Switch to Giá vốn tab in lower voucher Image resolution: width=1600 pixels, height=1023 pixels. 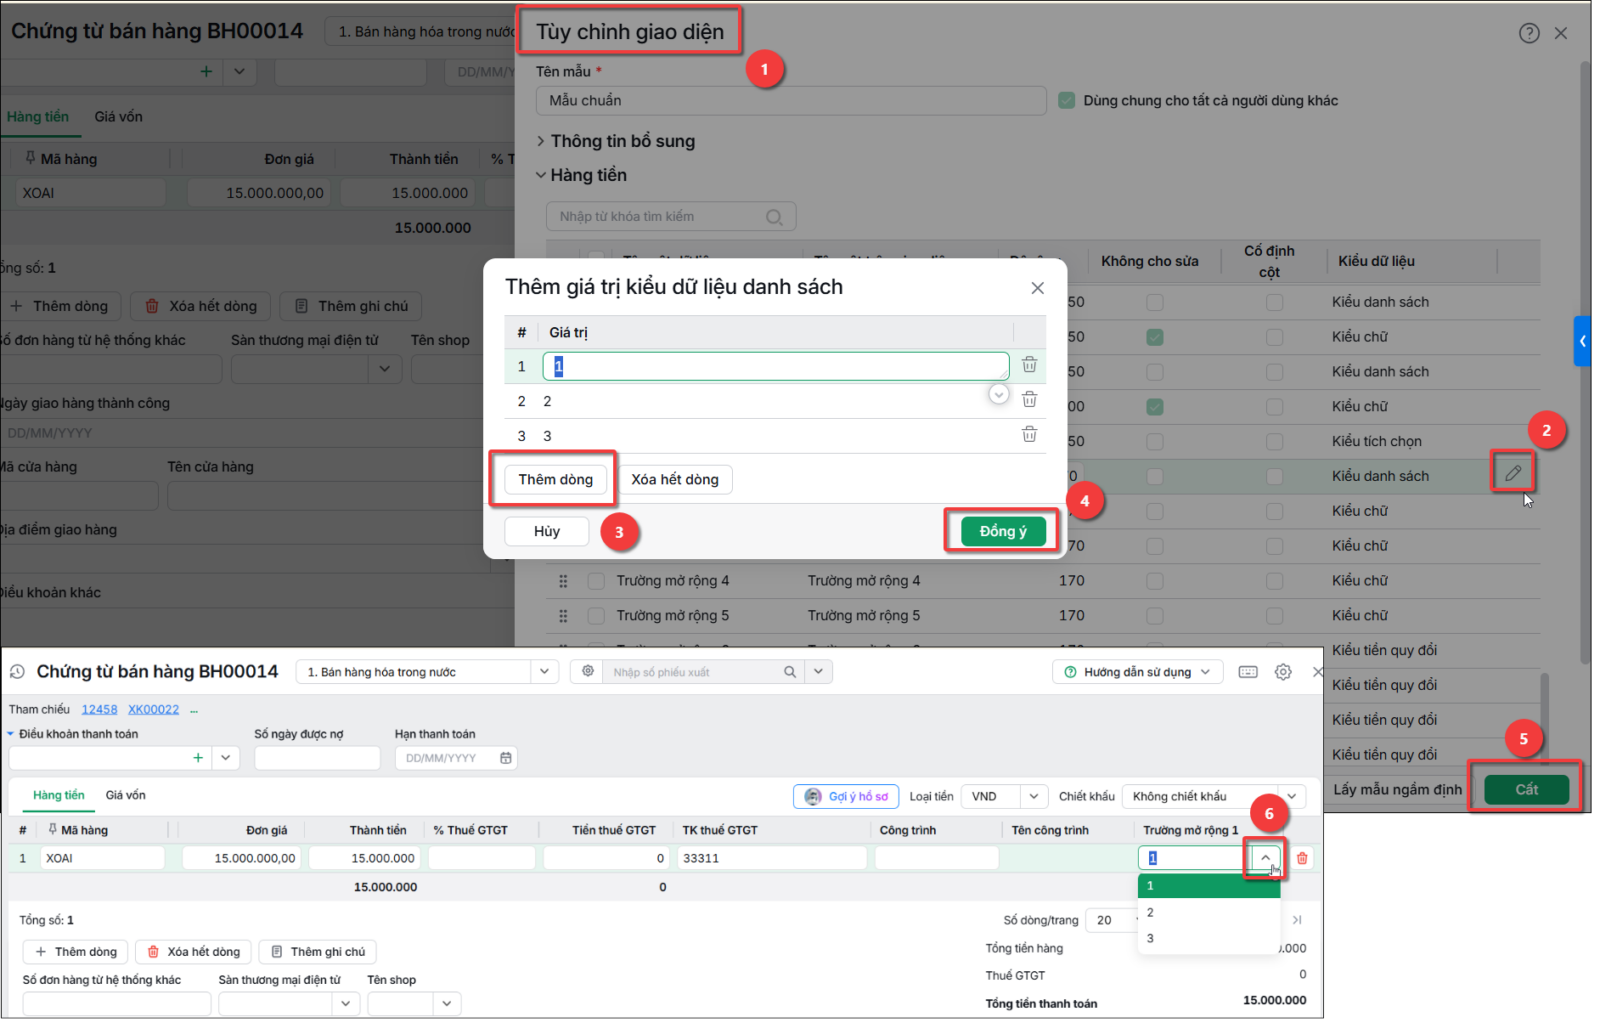126,795
